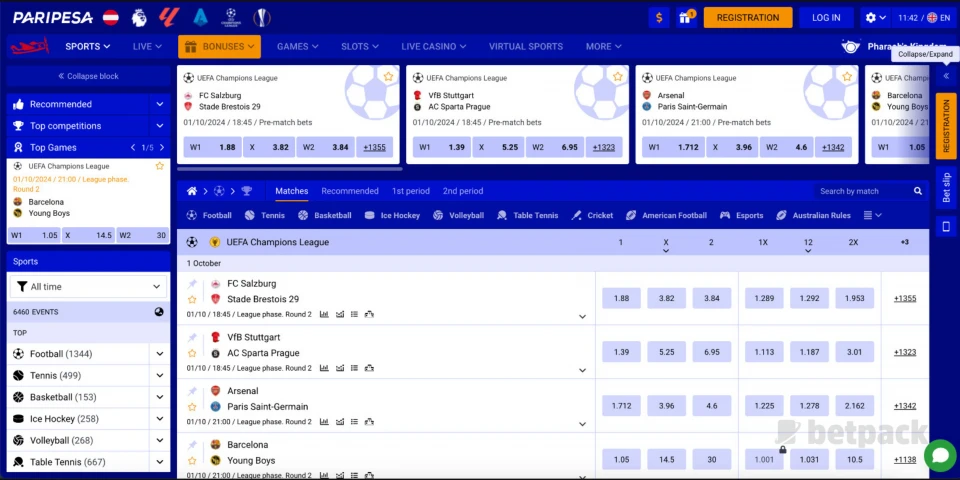The height and width of the screenshot is (480, 960).
Task: Click the dollar sign payments icon
Action: pos(658,17)
